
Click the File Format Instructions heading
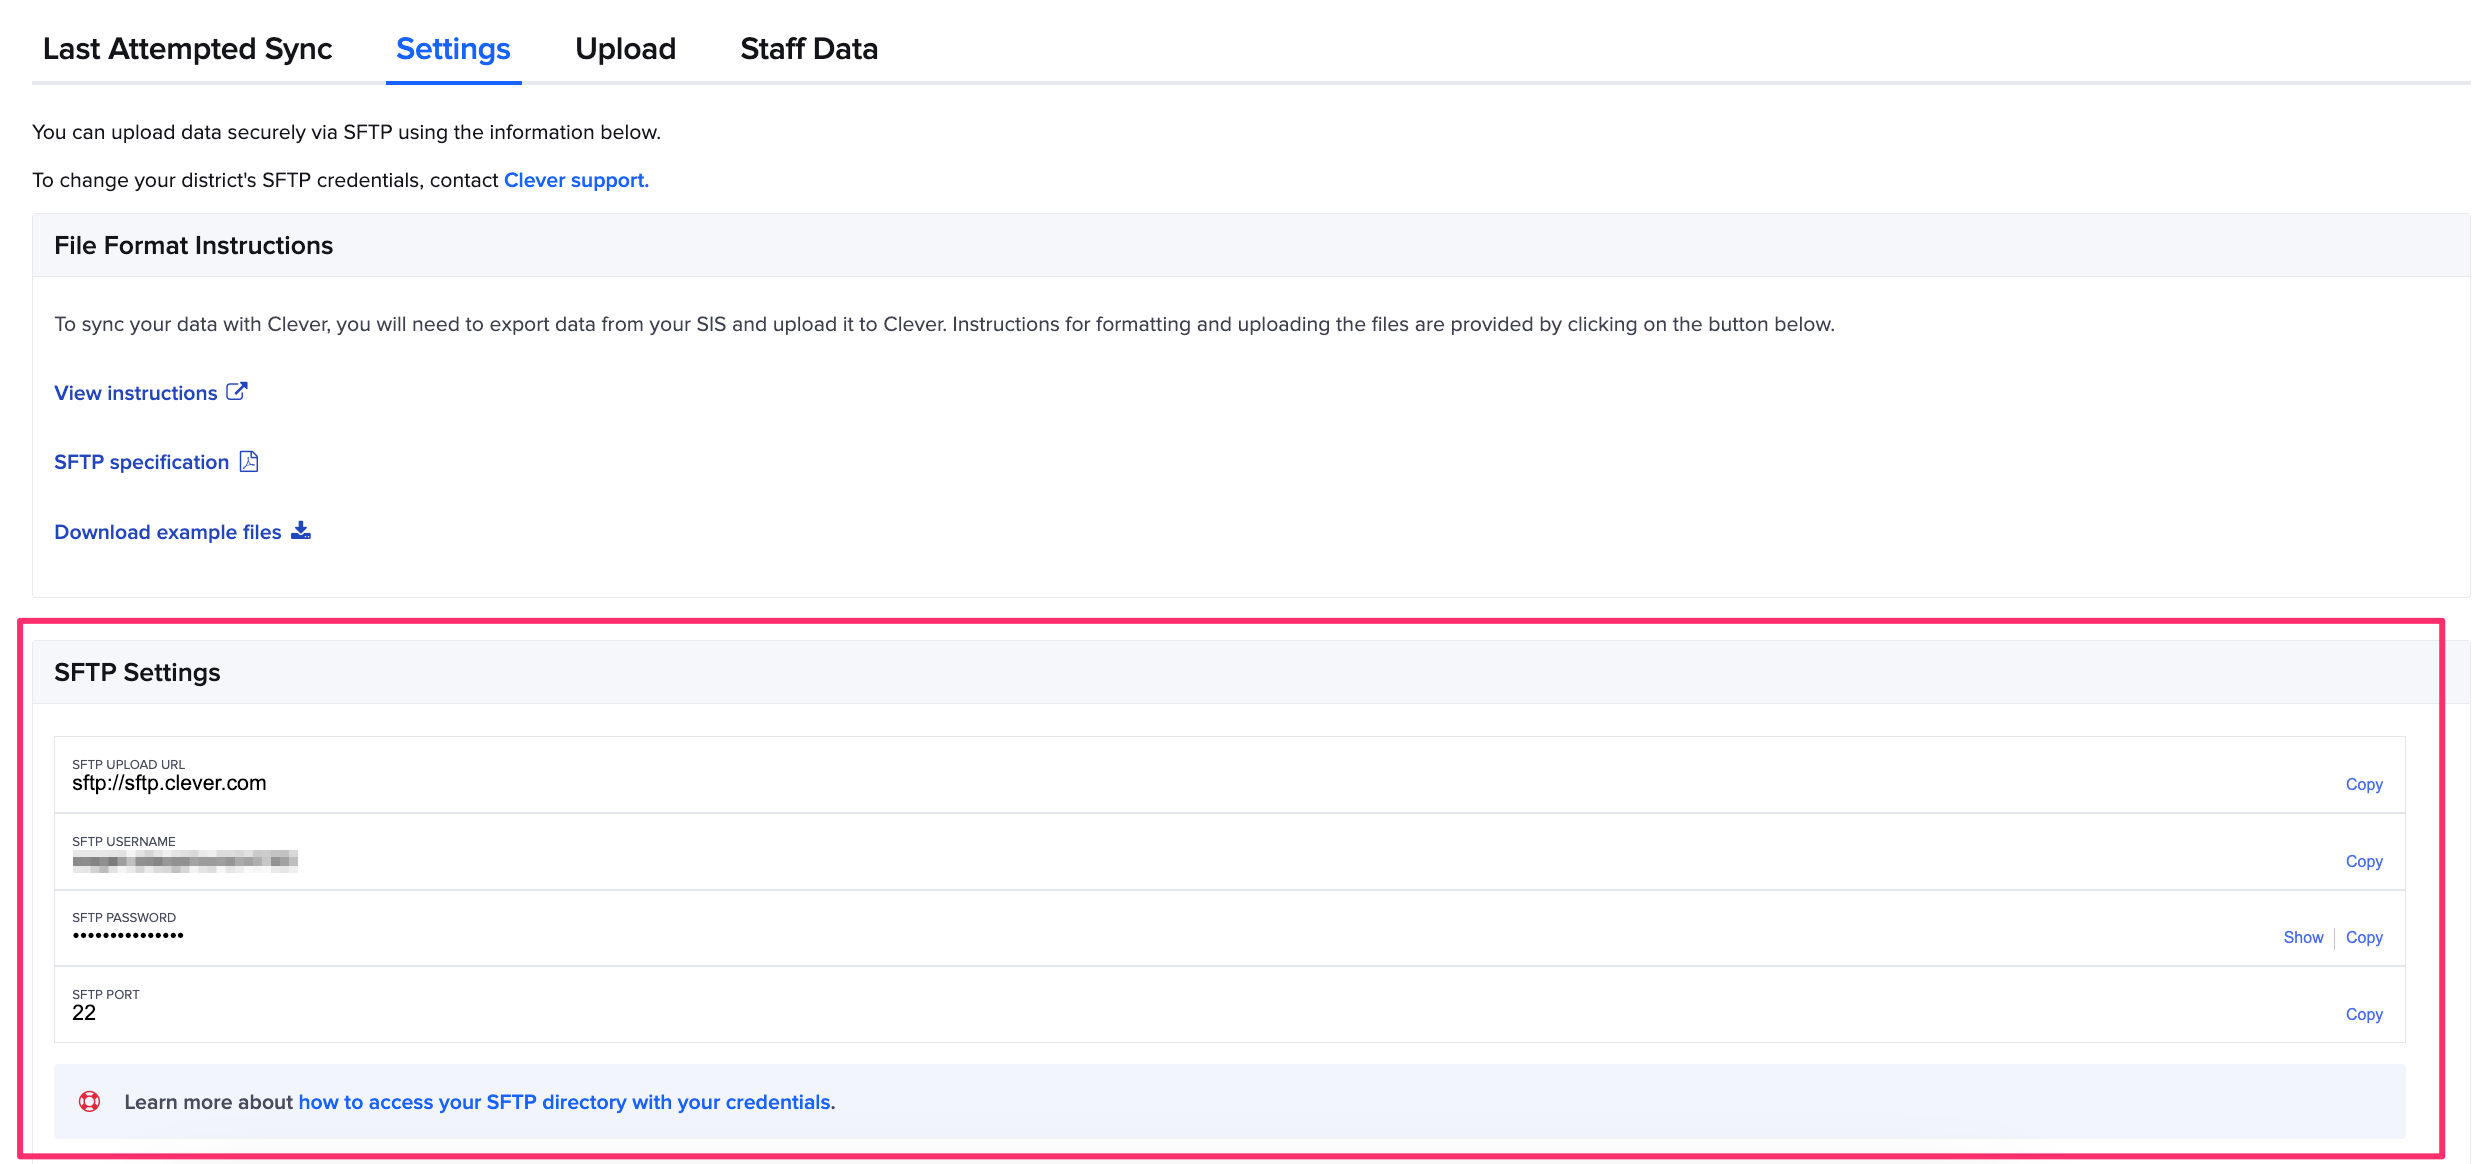[x=193, y=245]
